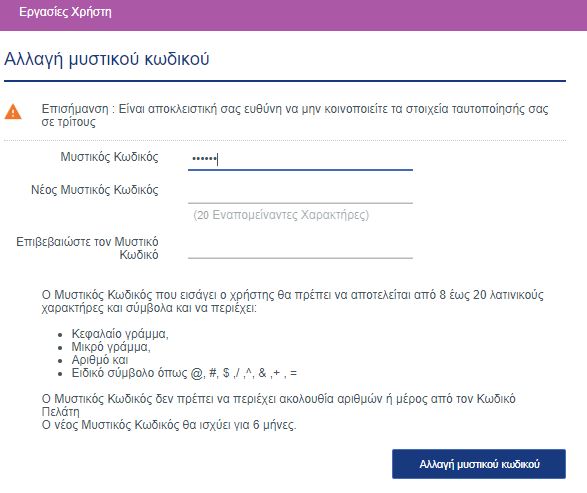The image size is (587, 493).
Task: Click the Ειδικό σύμβολο bullet item
Action: (184, 373)
